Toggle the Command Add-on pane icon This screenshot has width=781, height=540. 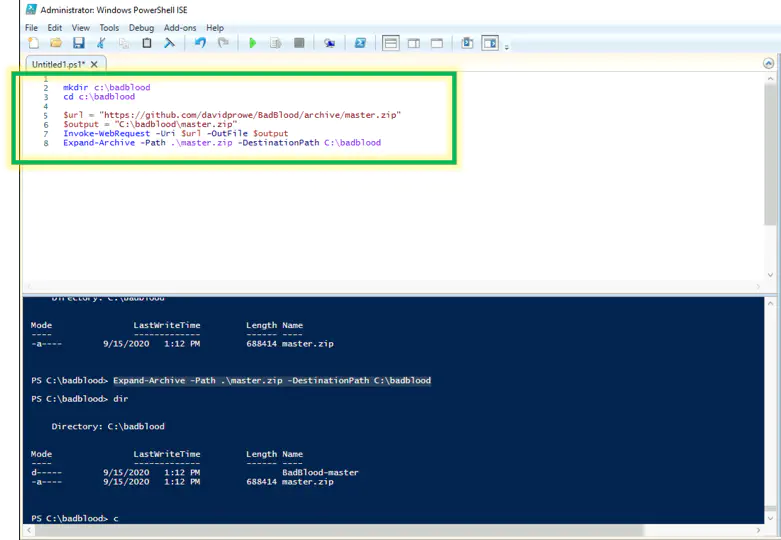(x=490, y=43)
